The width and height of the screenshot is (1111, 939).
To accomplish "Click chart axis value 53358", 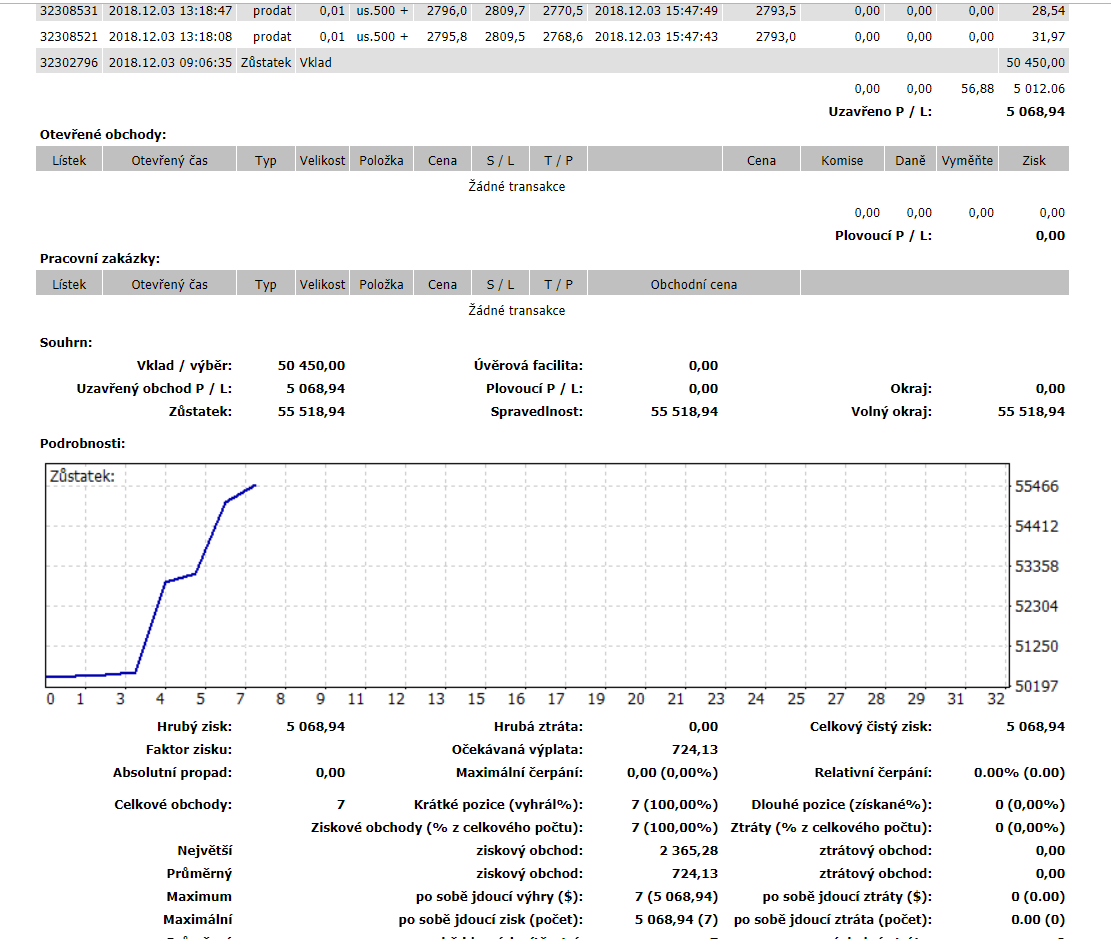I will 1037,566.
